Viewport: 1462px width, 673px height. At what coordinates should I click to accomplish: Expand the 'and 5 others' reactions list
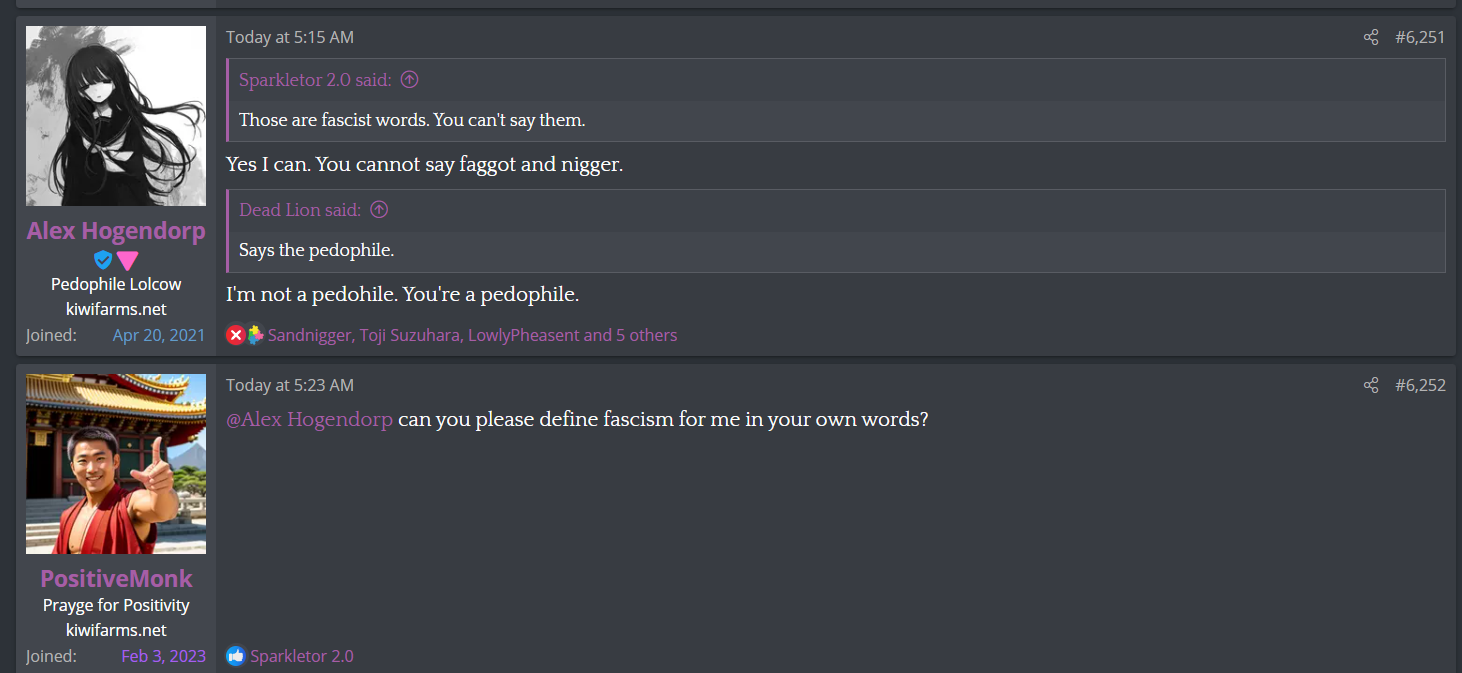coord(630,336)
